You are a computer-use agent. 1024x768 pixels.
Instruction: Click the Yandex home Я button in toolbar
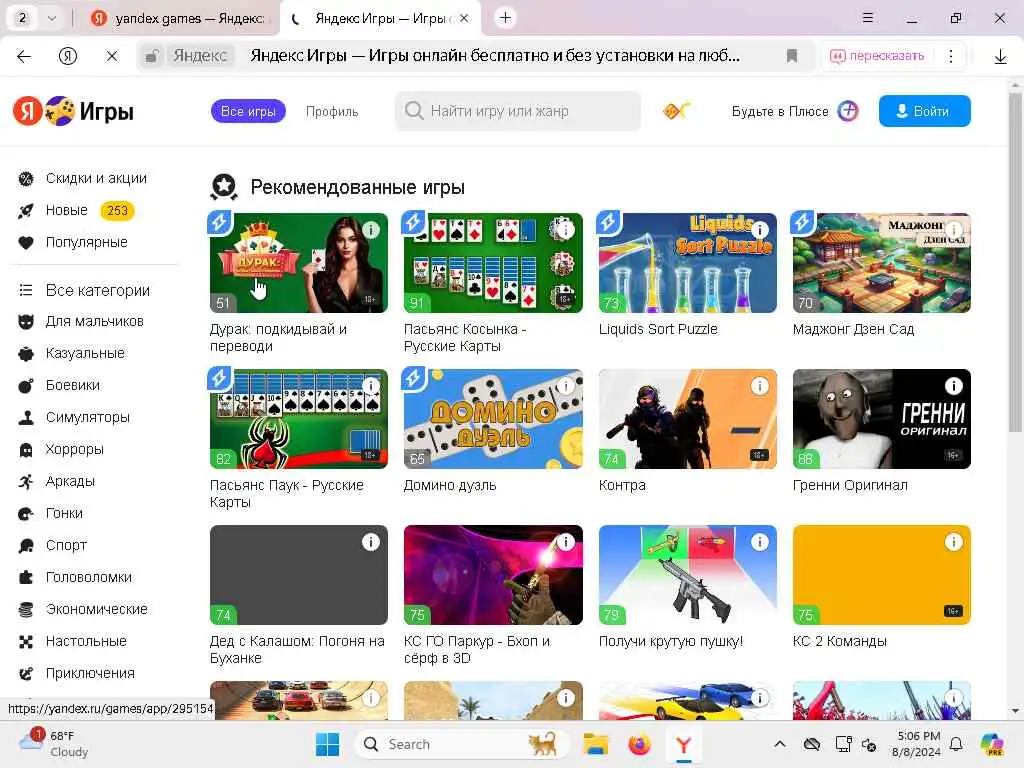pos(68,56)
